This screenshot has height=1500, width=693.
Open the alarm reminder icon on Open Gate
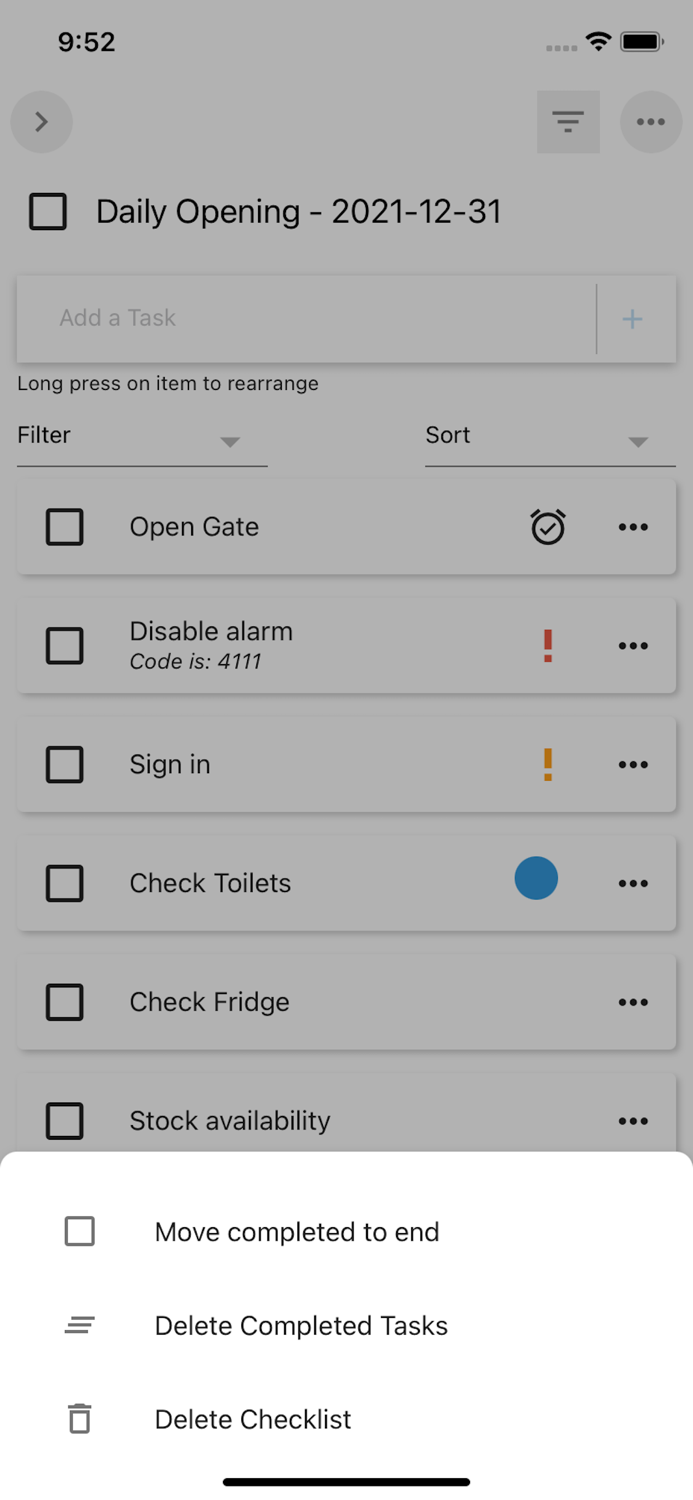(x=547, y=527)
